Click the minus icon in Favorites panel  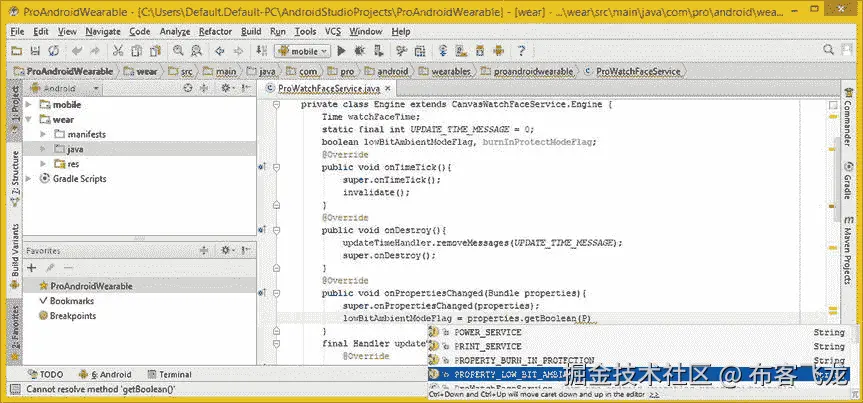(68, 268)
